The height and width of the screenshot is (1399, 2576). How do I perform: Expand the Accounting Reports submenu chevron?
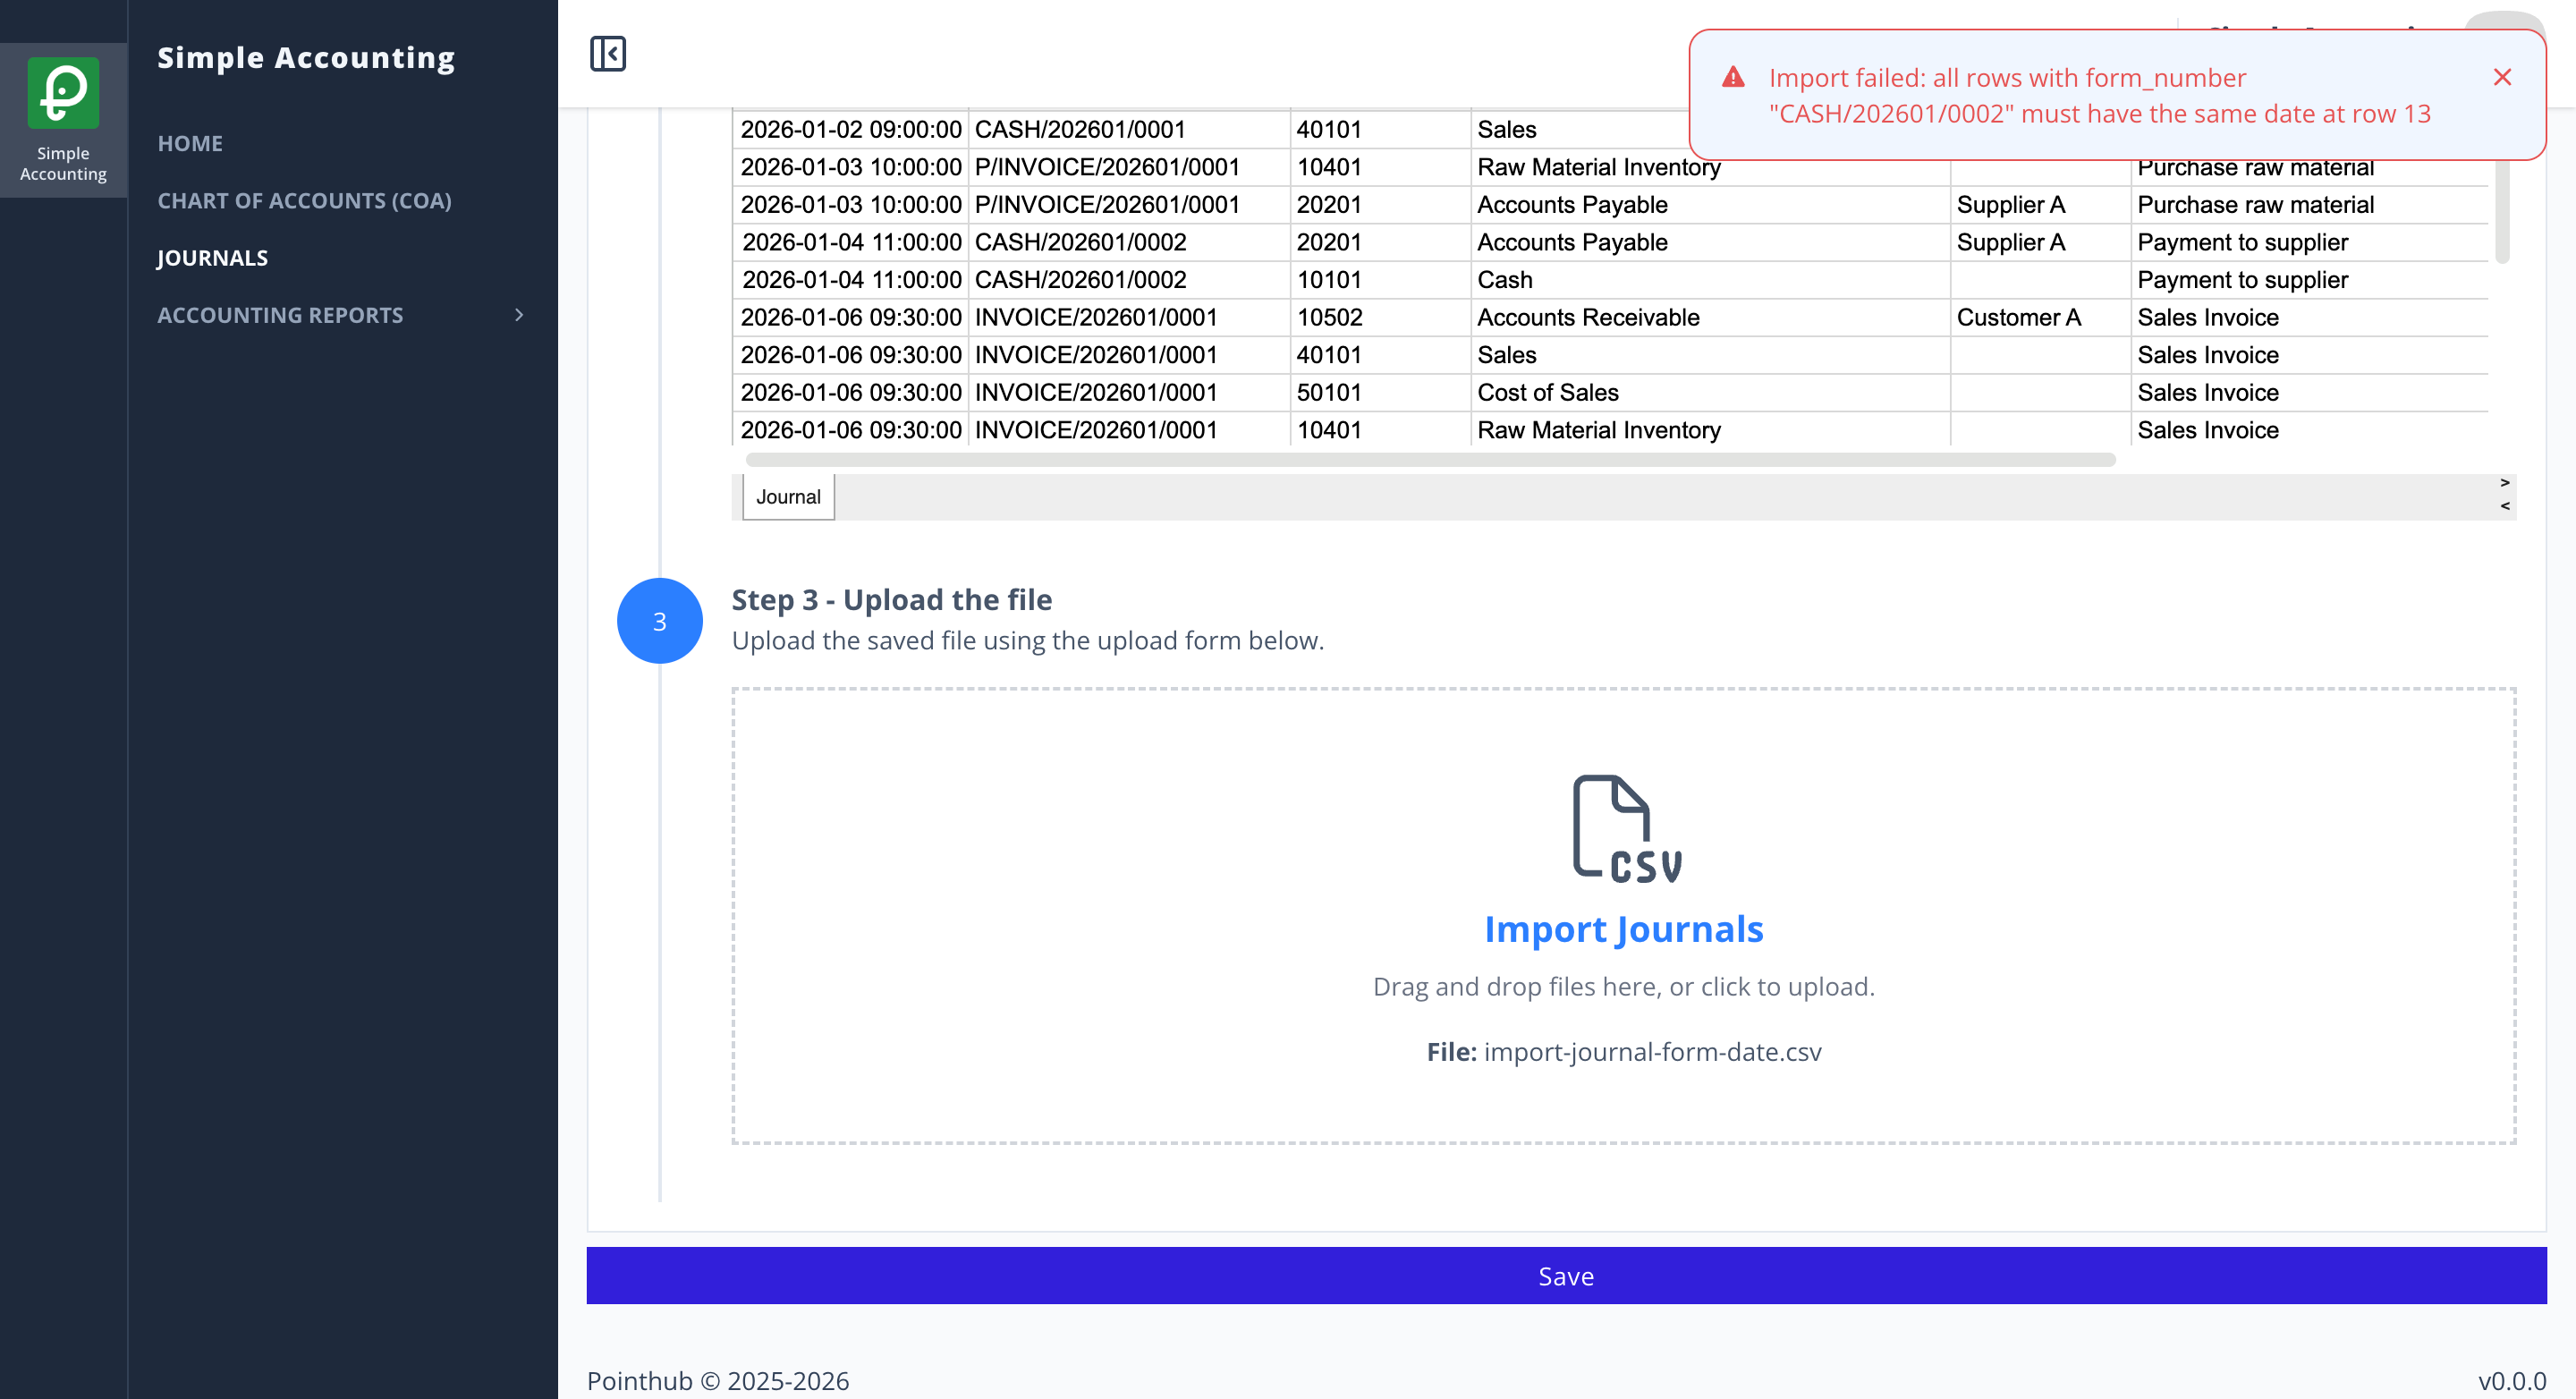pos(519,315)
